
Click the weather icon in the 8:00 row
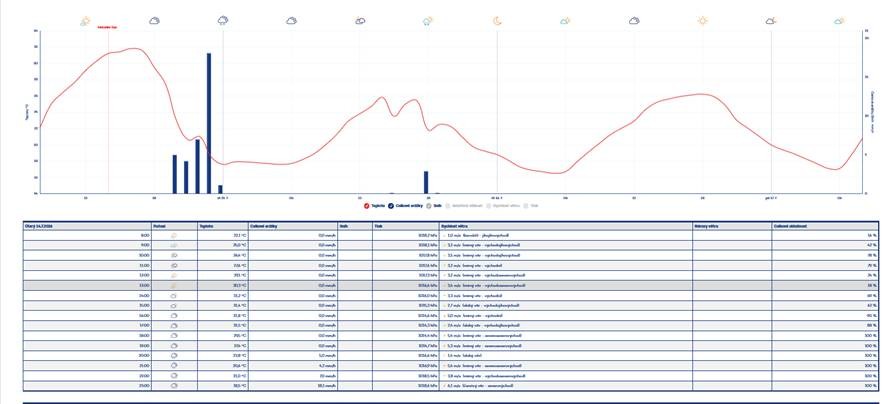tap(174, 235)
